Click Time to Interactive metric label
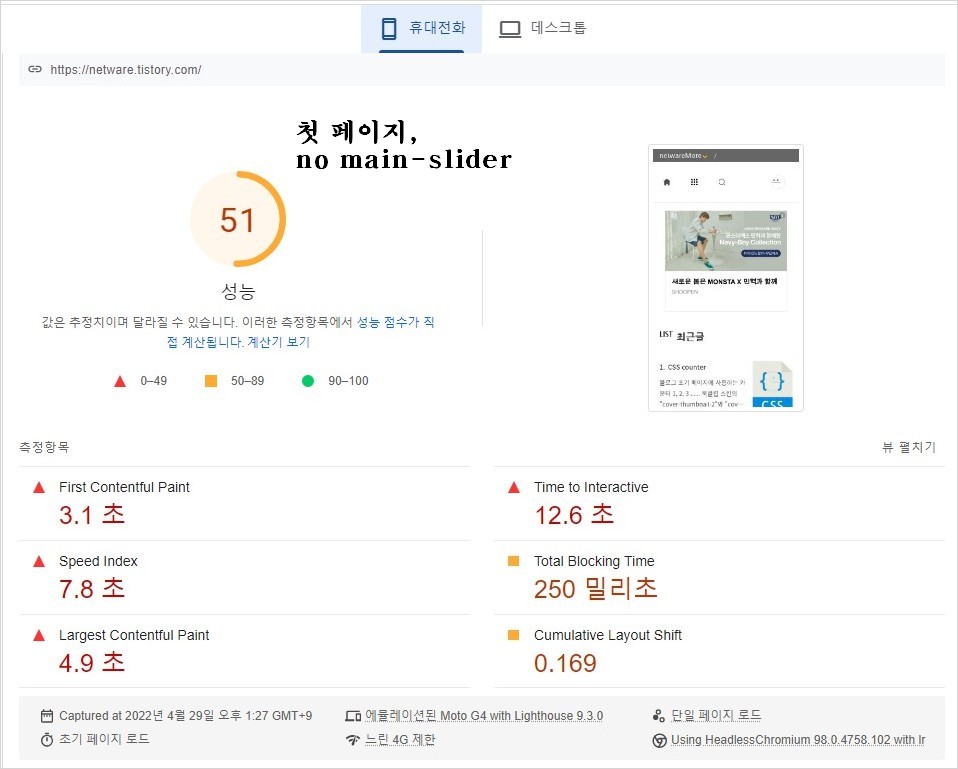The image size is (958, 769). click(591, 487)
